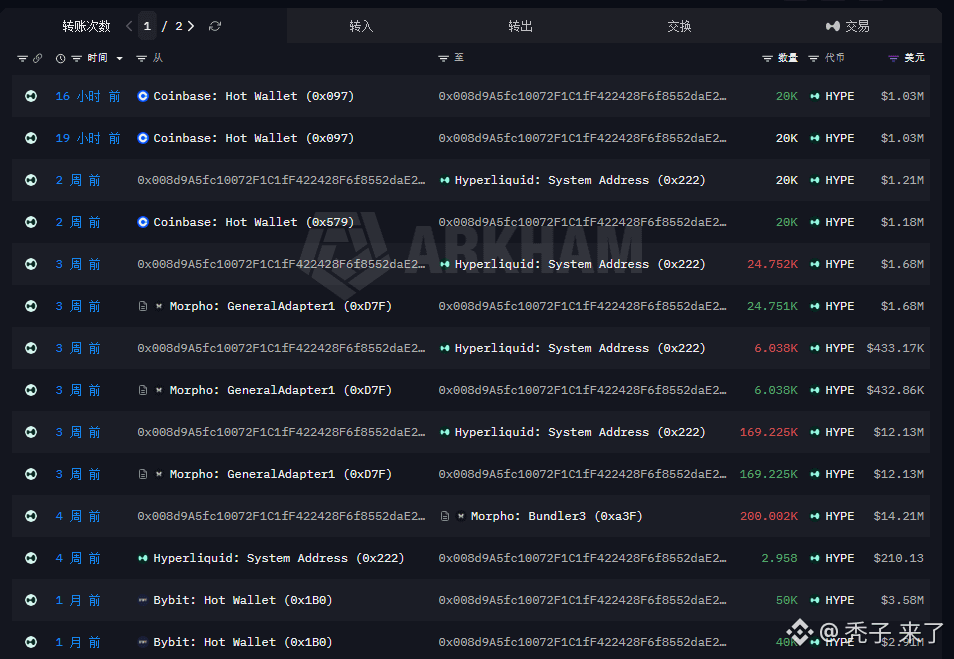Click the $432.86K USD value
This screenshot has width=954, height=659.
click(x=895, y=390)
